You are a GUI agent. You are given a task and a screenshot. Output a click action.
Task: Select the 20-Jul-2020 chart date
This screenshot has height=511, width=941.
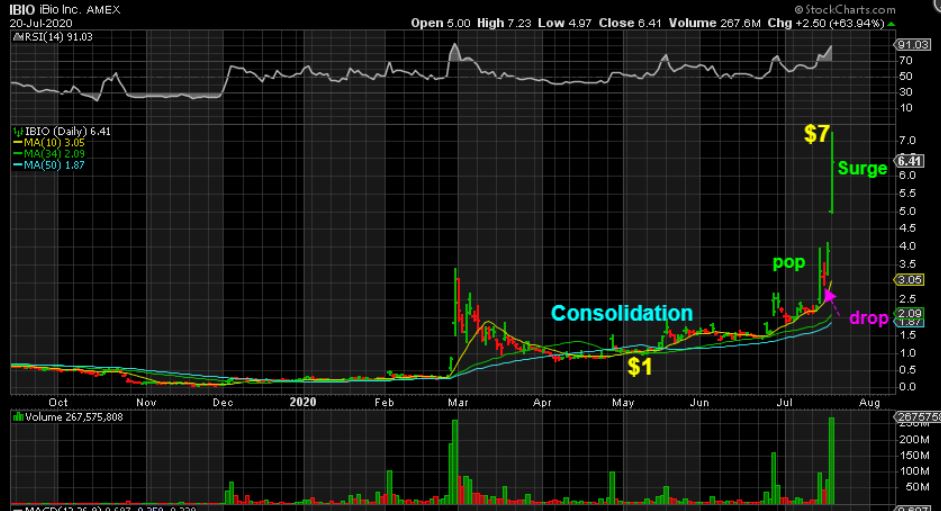[x=41, y=23]
